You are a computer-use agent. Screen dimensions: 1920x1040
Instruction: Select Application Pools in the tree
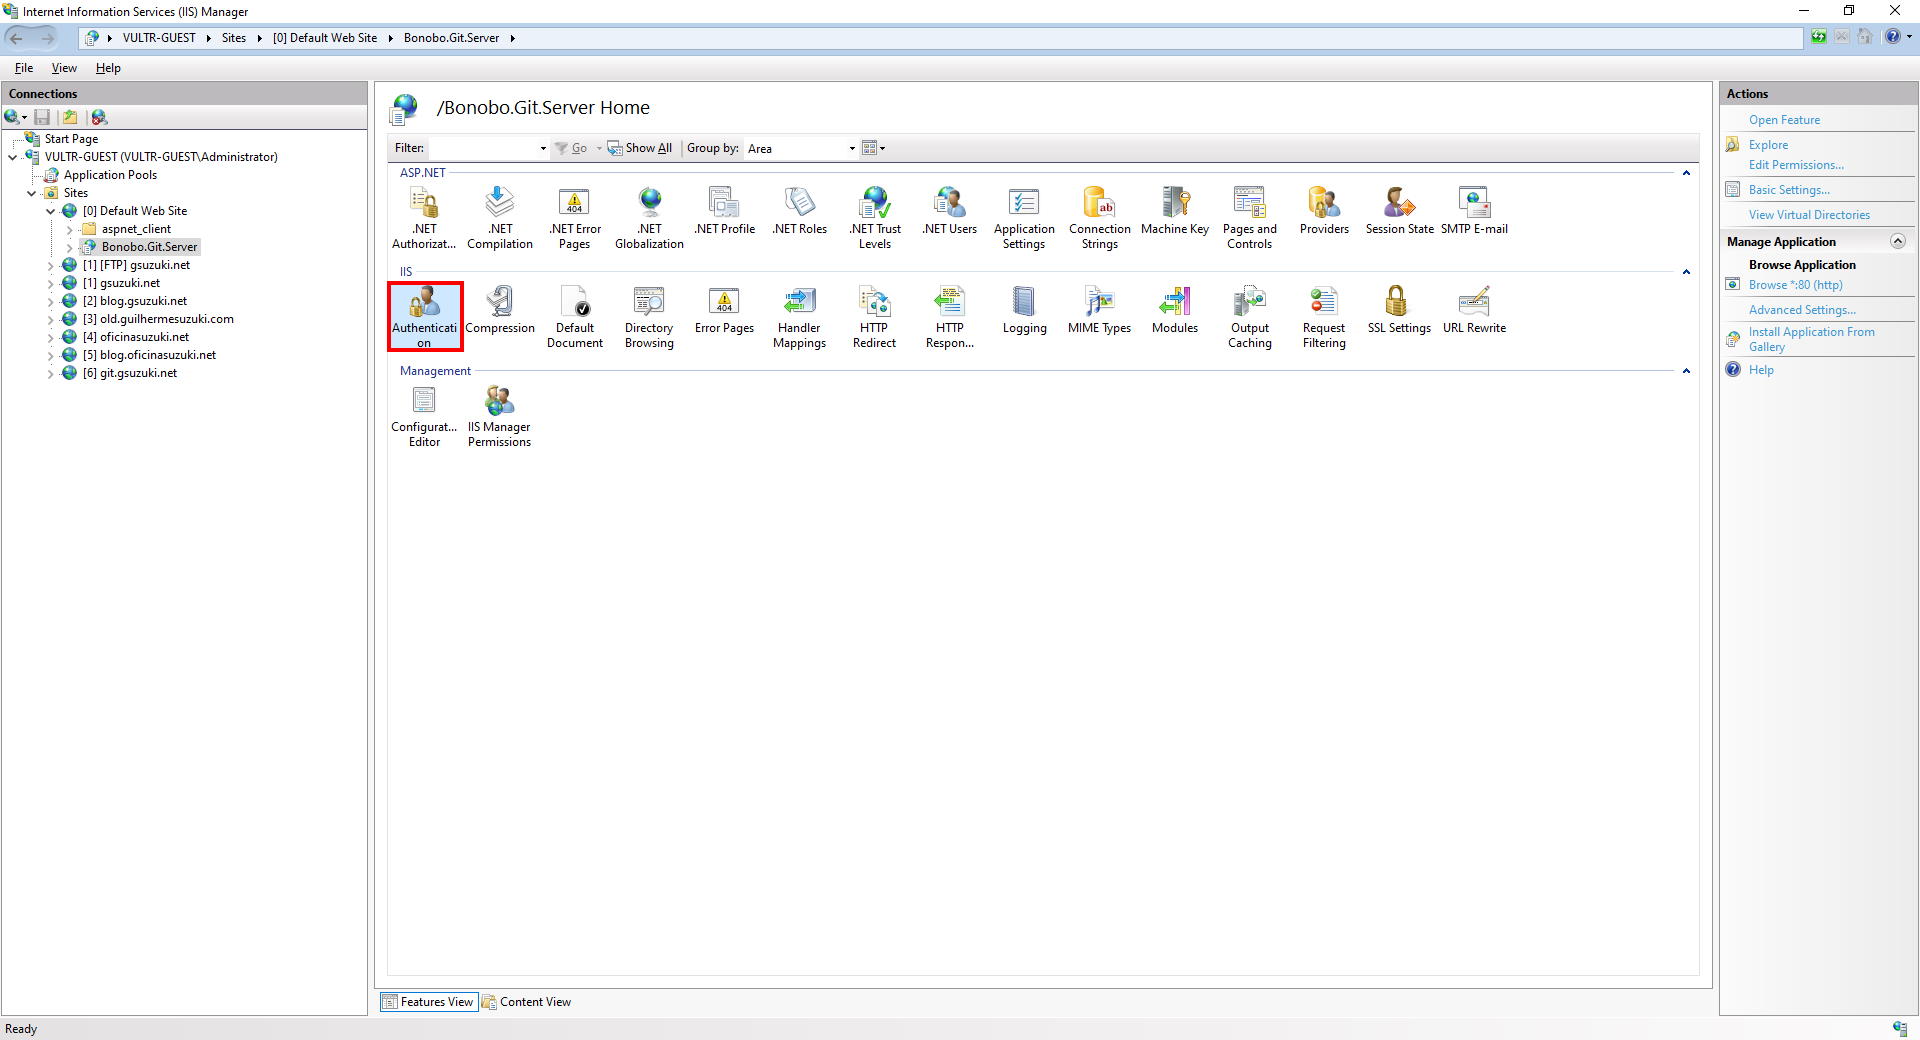110,175
